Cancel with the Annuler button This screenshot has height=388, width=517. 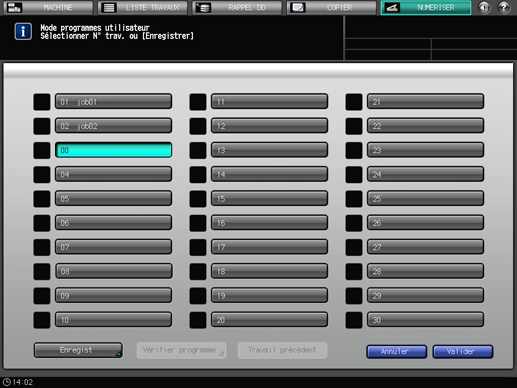tap(396, 351)
